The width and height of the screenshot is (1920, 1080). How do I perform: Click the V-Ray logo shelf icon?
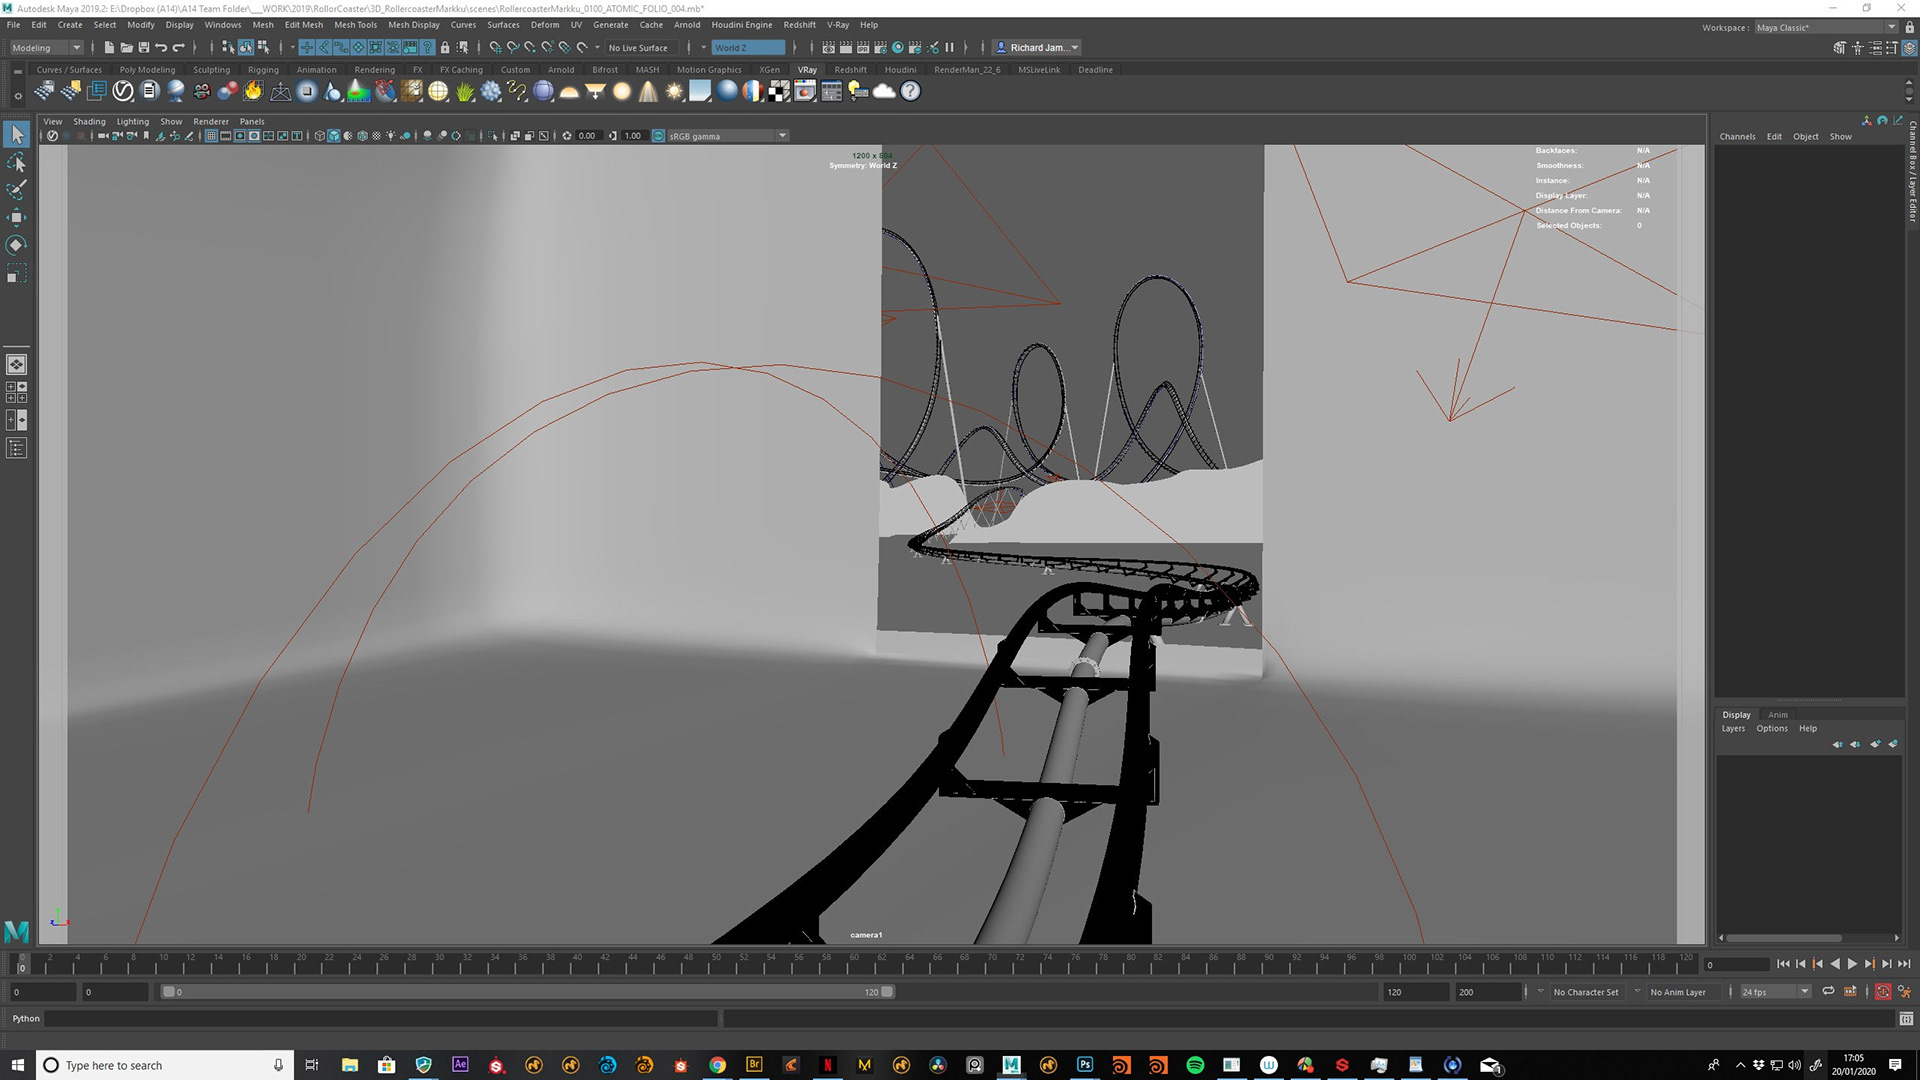coord(123,91)
